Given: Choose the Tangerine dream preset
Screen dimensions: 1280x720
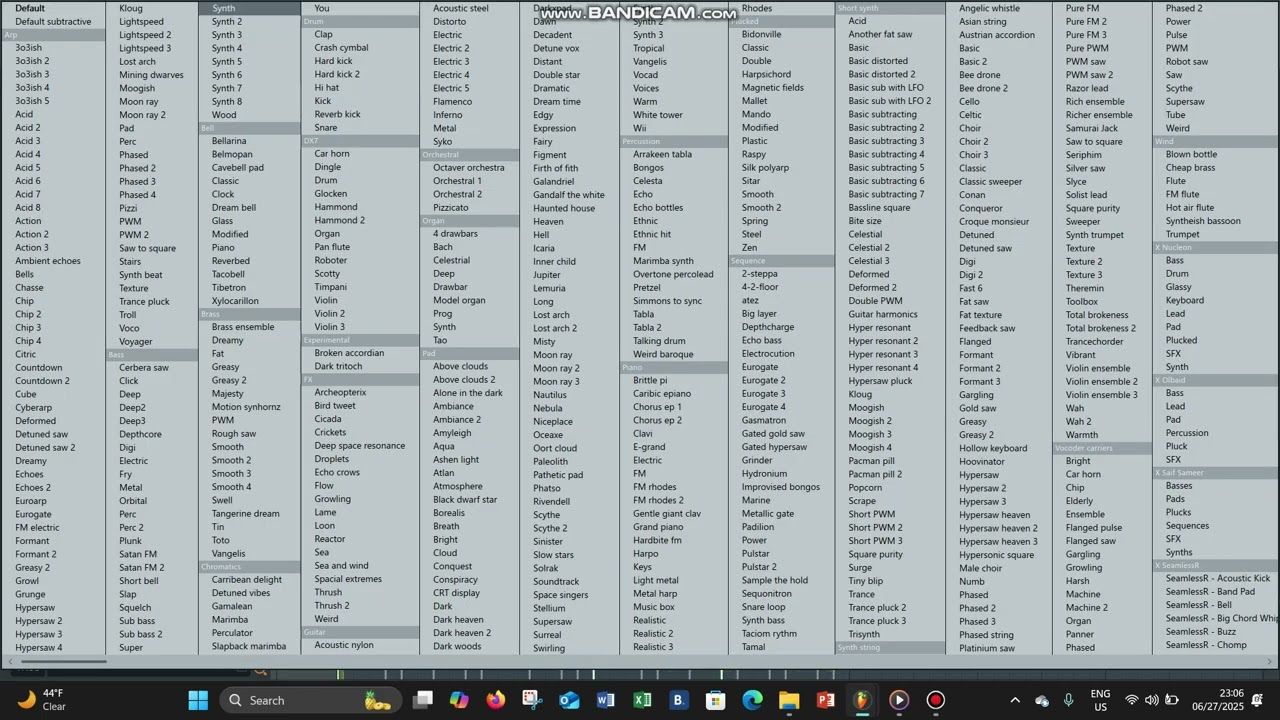Looking at the screenshot, I should pos(246,514).
